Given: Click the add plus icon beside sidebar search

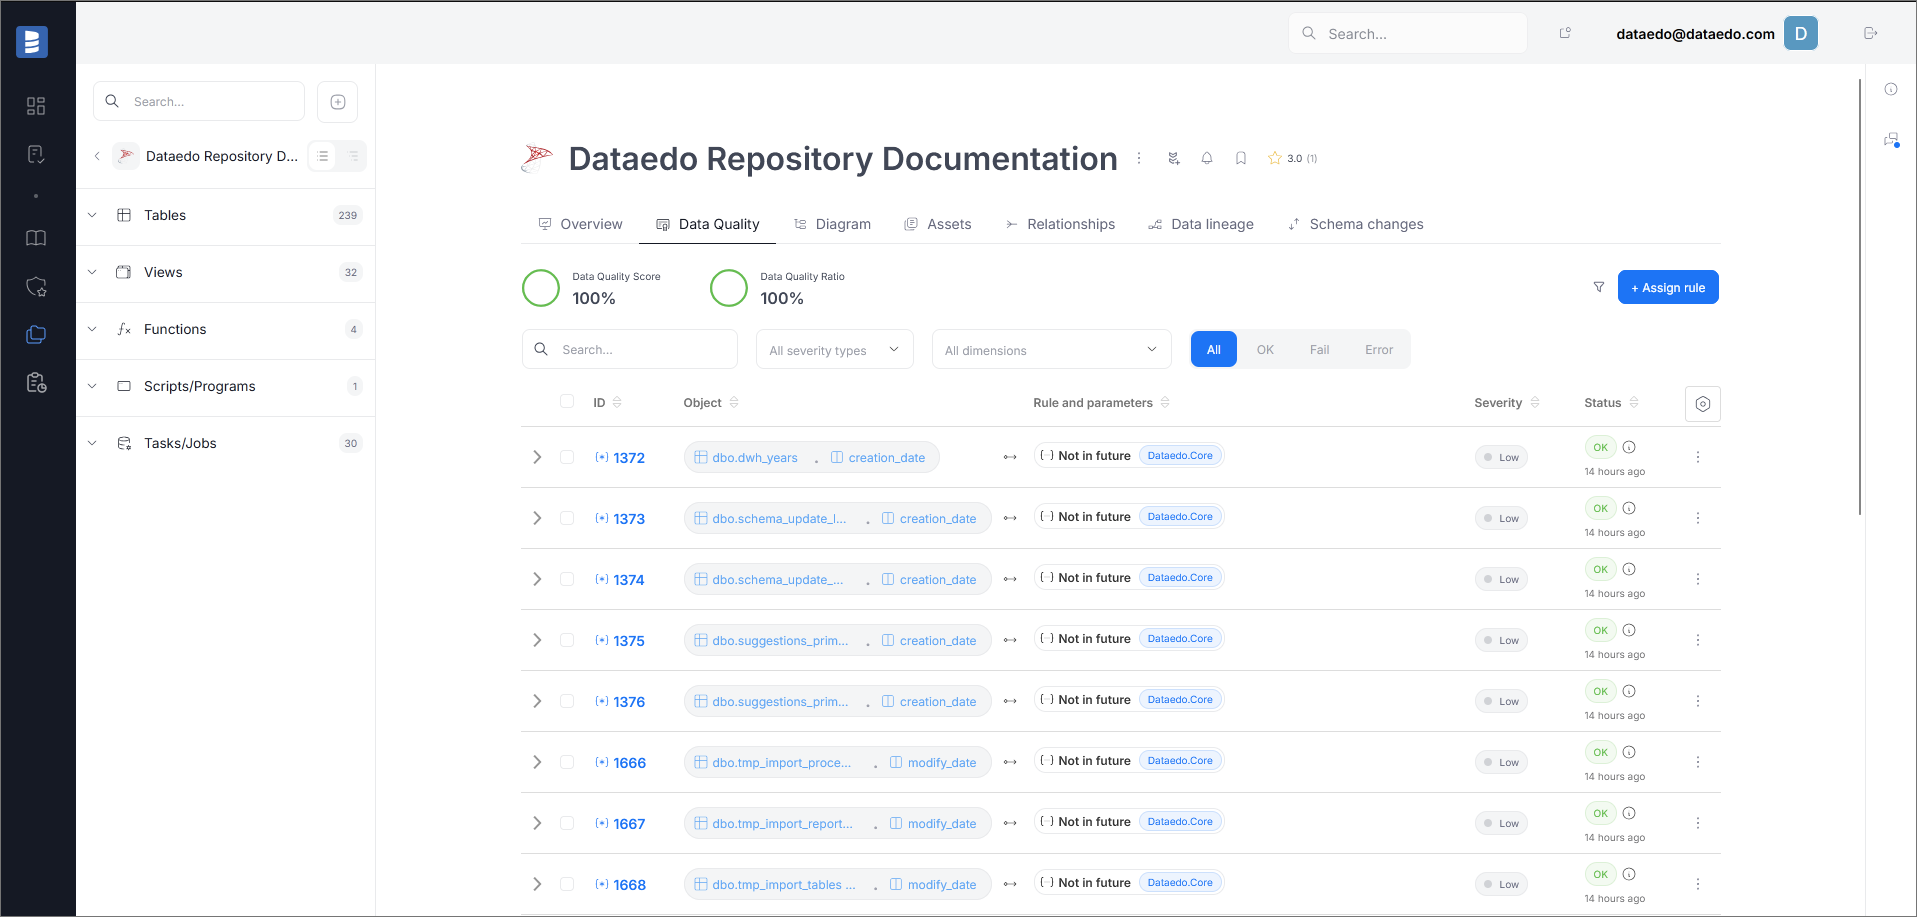Looking at the screenshot, I should 338,102.
